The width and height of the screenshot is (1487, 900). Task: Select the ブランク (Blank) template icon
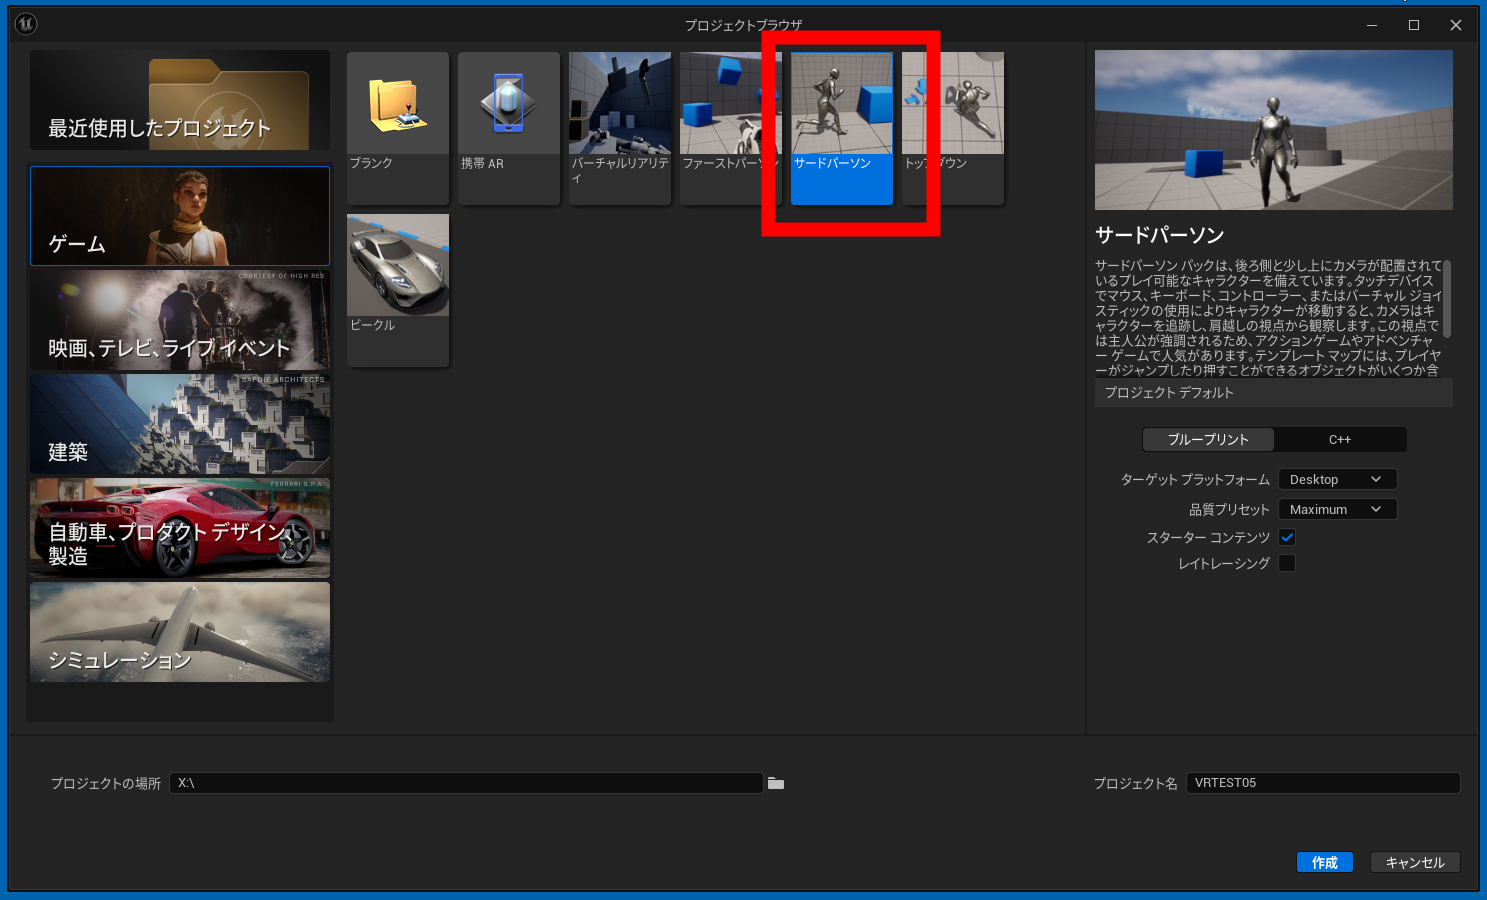[x=398, y=105]
